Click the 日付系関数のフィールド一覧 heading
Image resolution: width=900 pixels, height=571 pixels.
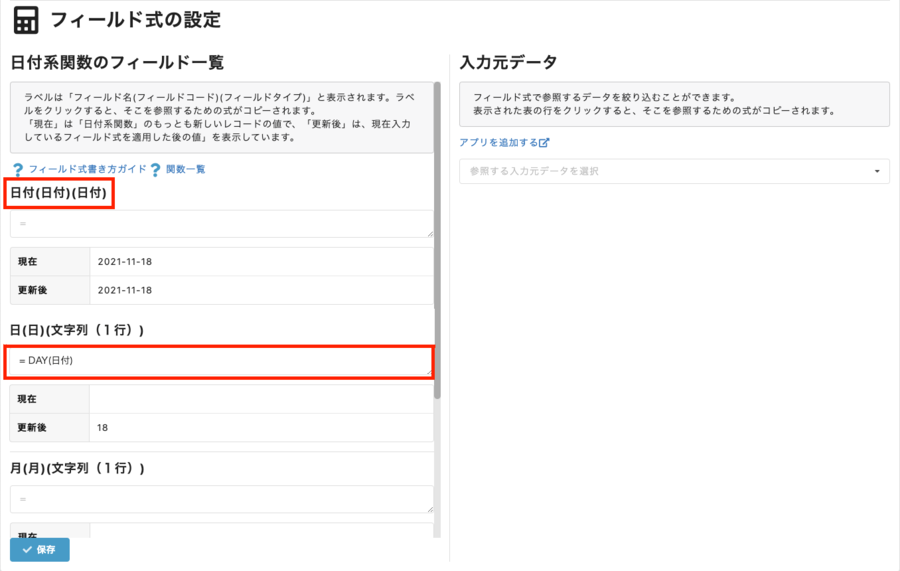117,62
